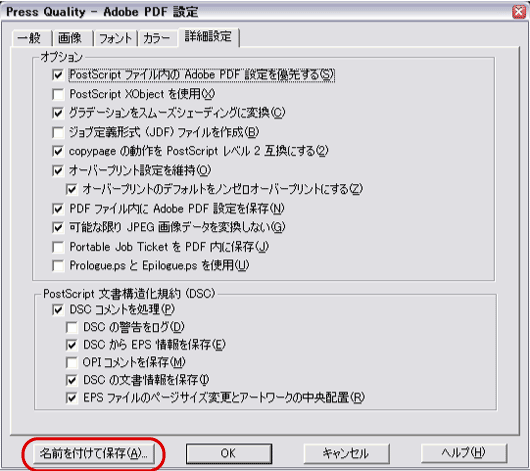Uncheck copypage PostScript レベル 2 互換 option
Screen dimensions: 530x471
[58, 151]
